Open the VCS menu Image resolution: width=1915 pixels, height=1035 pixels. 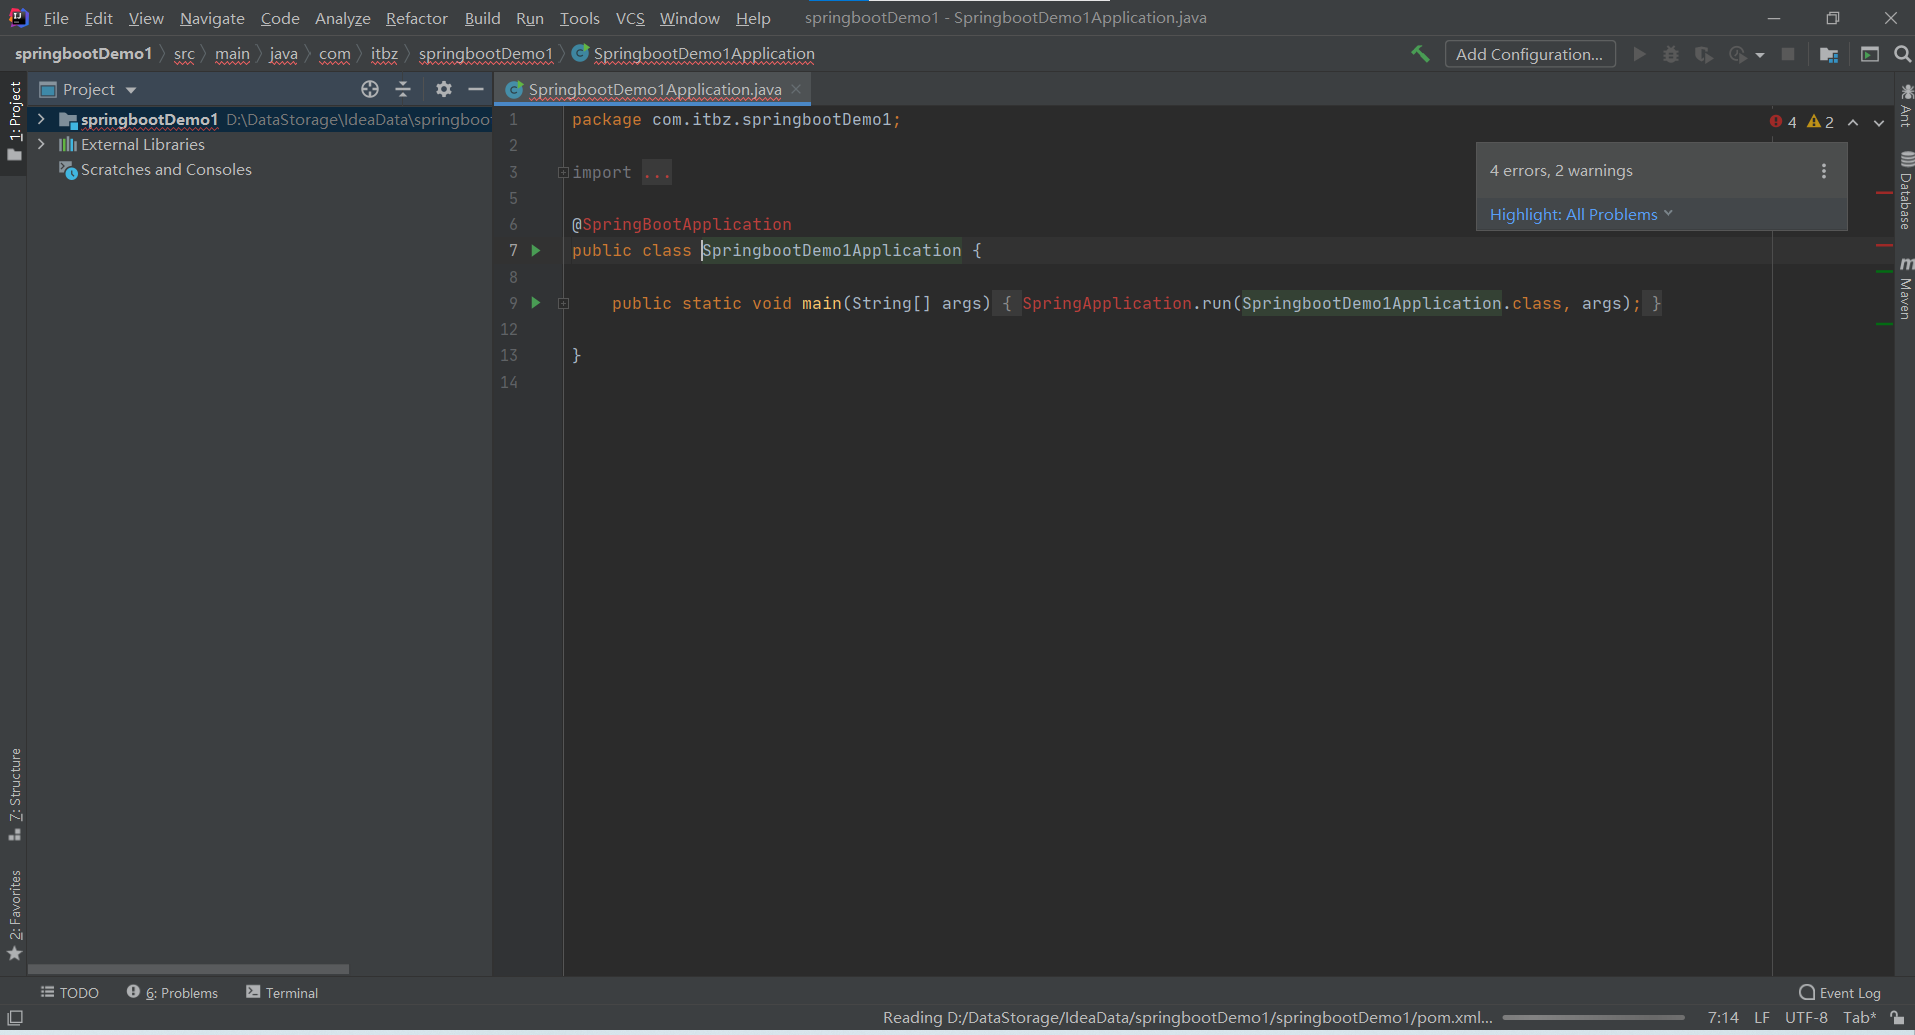click(630, 18)
